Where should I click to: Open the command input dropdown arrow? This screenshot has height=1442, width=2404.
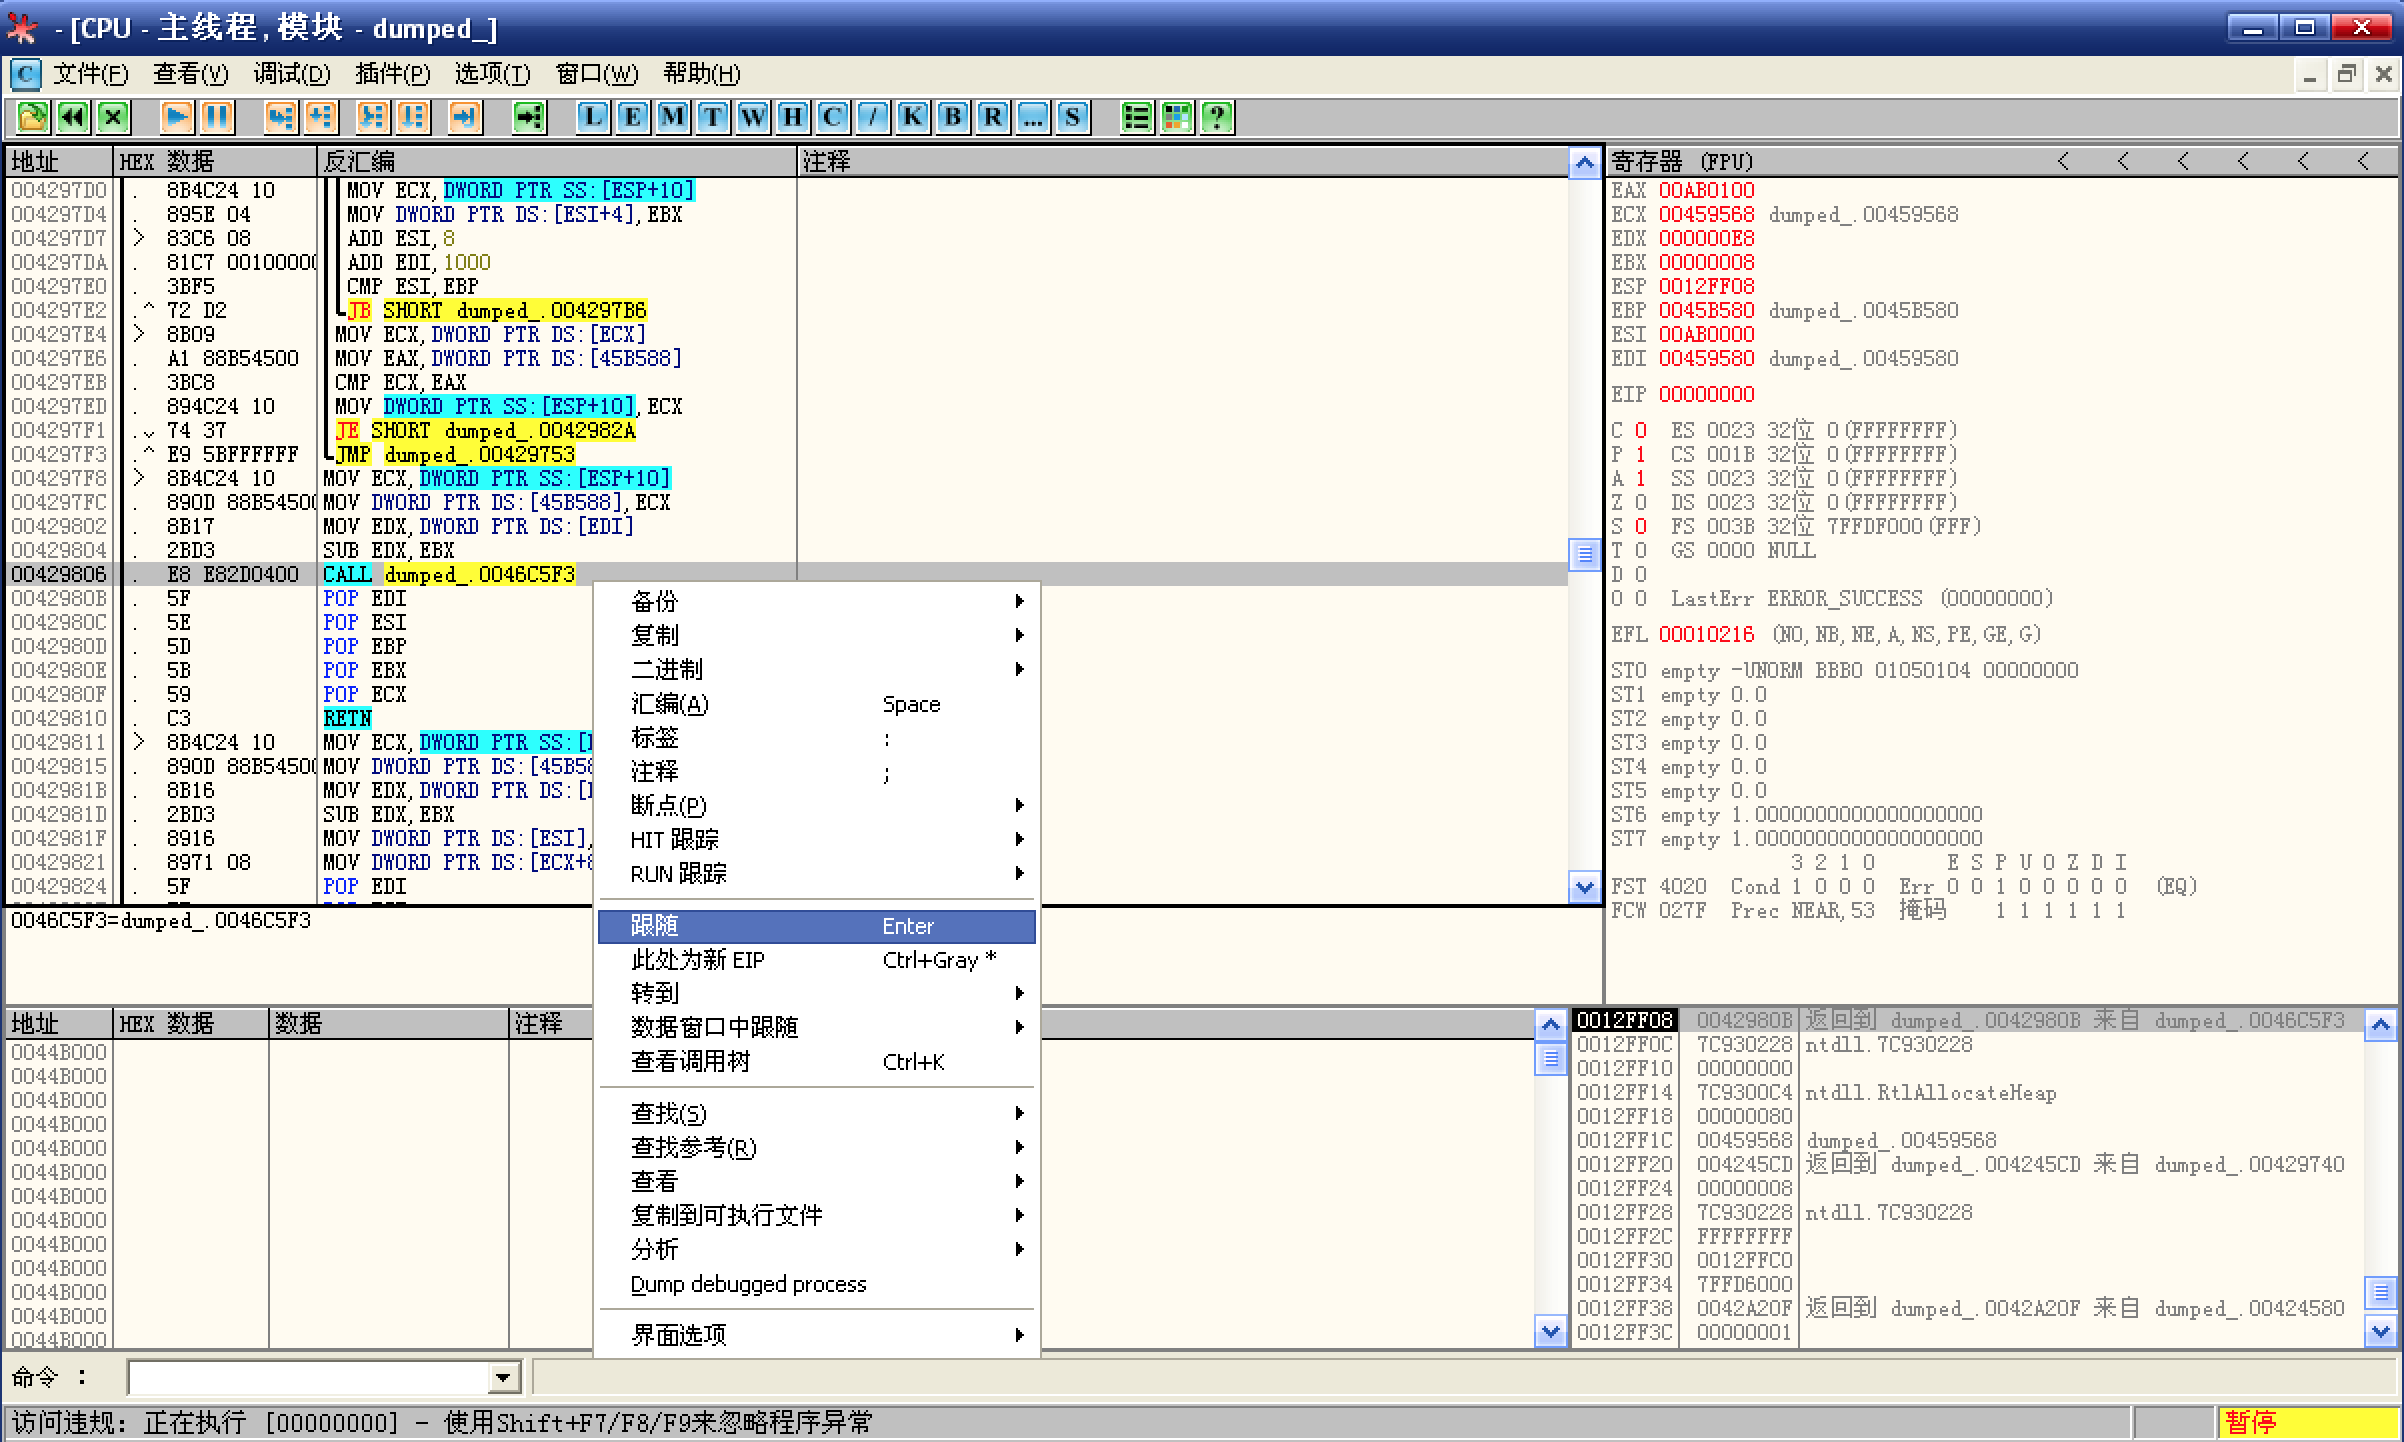[504, 1378]
